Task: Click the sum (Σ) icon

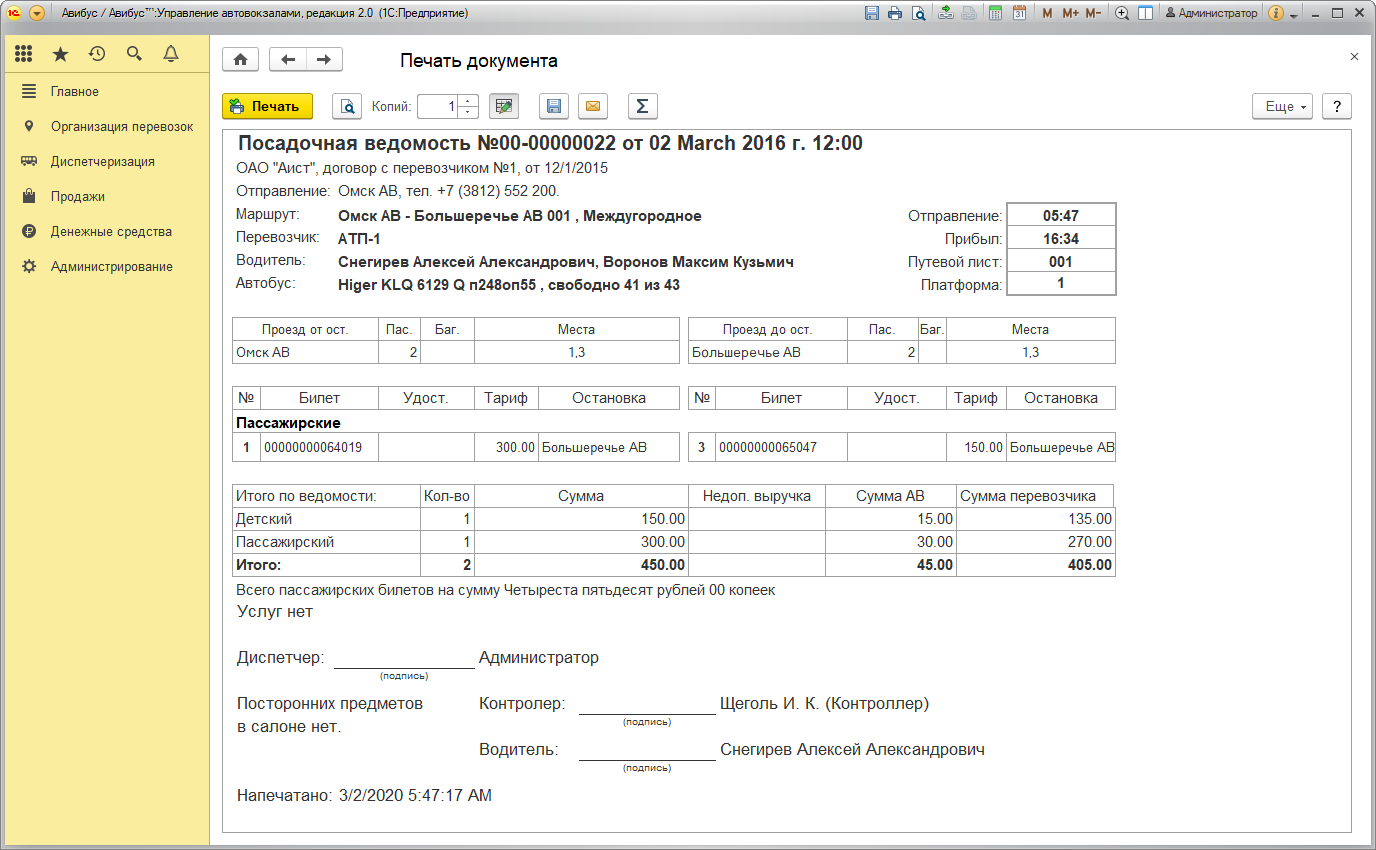Action: [x=642, y=106]
